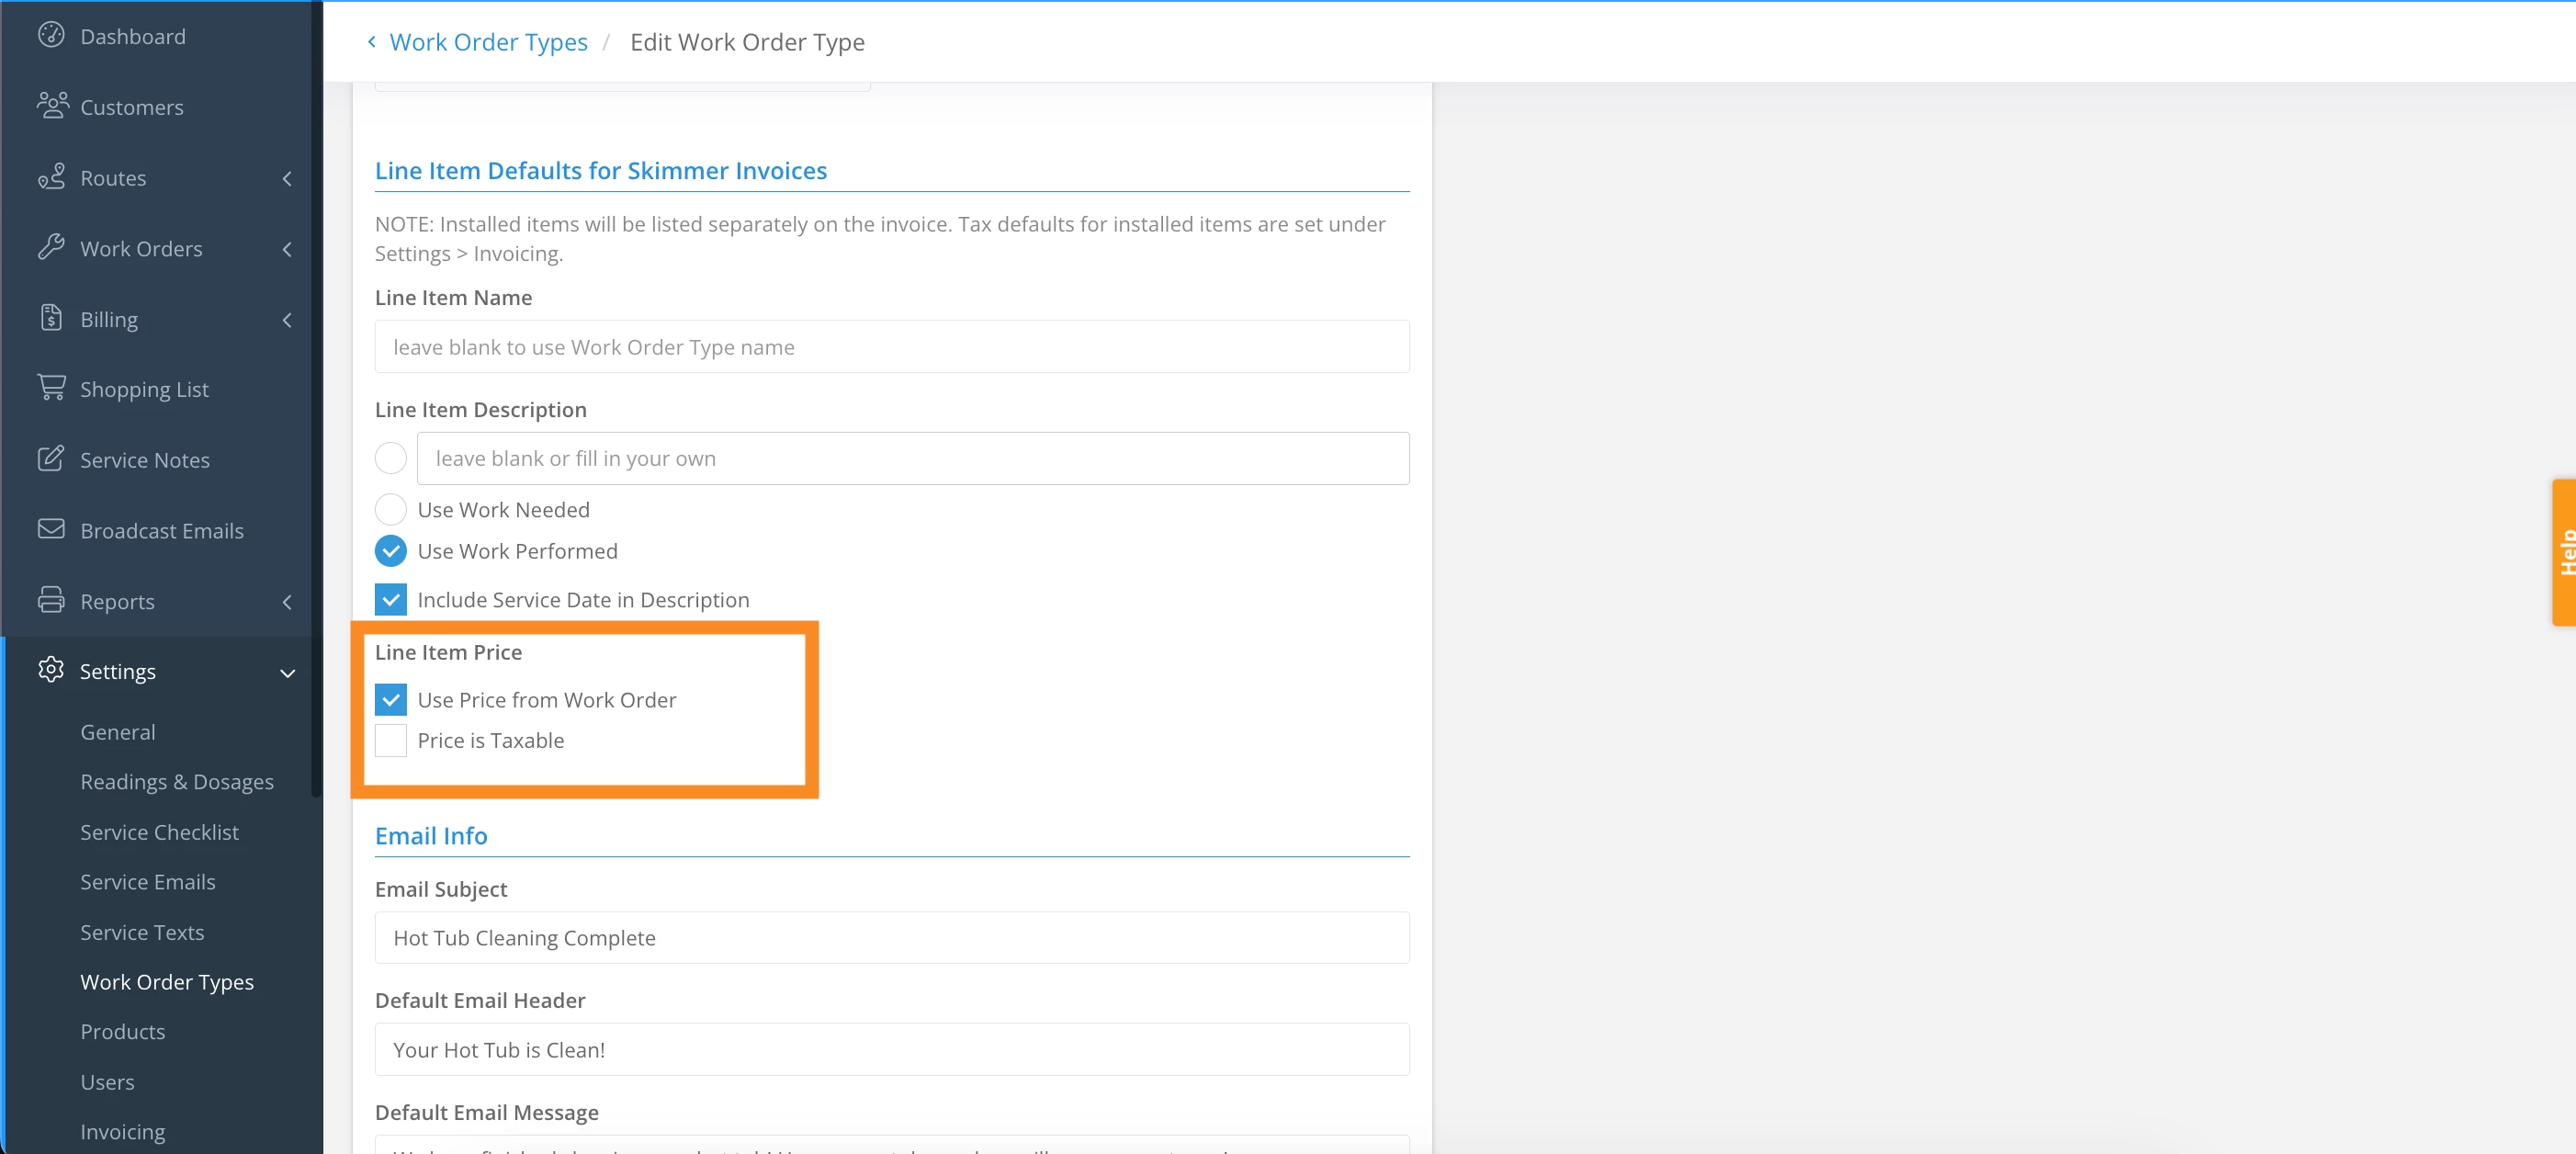Screen dimensions: 2576x1154
Task: Click the Line Item Name field
Action: (x=891, y=347)
